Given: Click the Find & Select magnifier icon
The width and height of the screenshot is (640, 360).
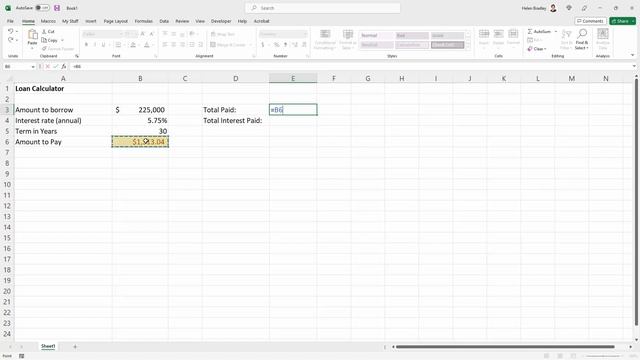Looking at the screenshot, I should point(582,33).
